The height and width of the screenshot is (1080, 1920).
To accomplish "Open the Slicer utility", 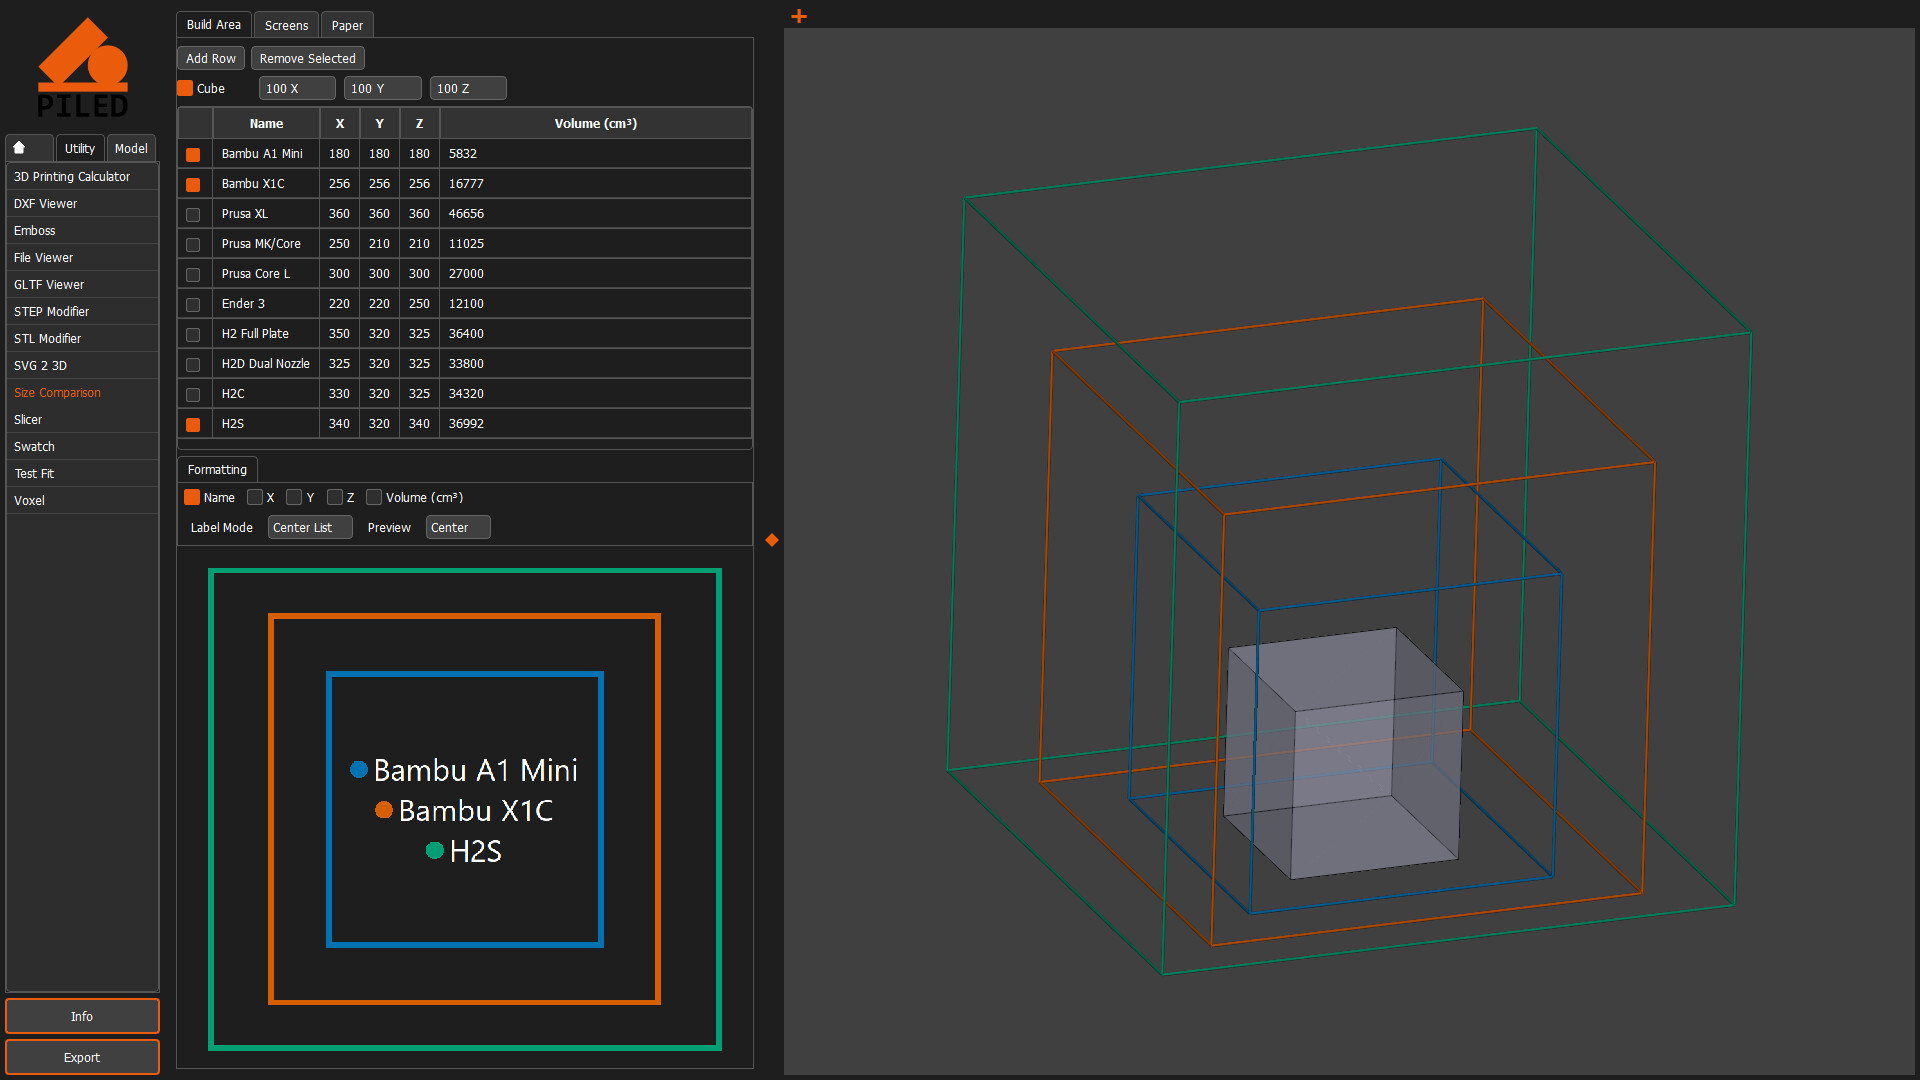I will coord(28,419).
